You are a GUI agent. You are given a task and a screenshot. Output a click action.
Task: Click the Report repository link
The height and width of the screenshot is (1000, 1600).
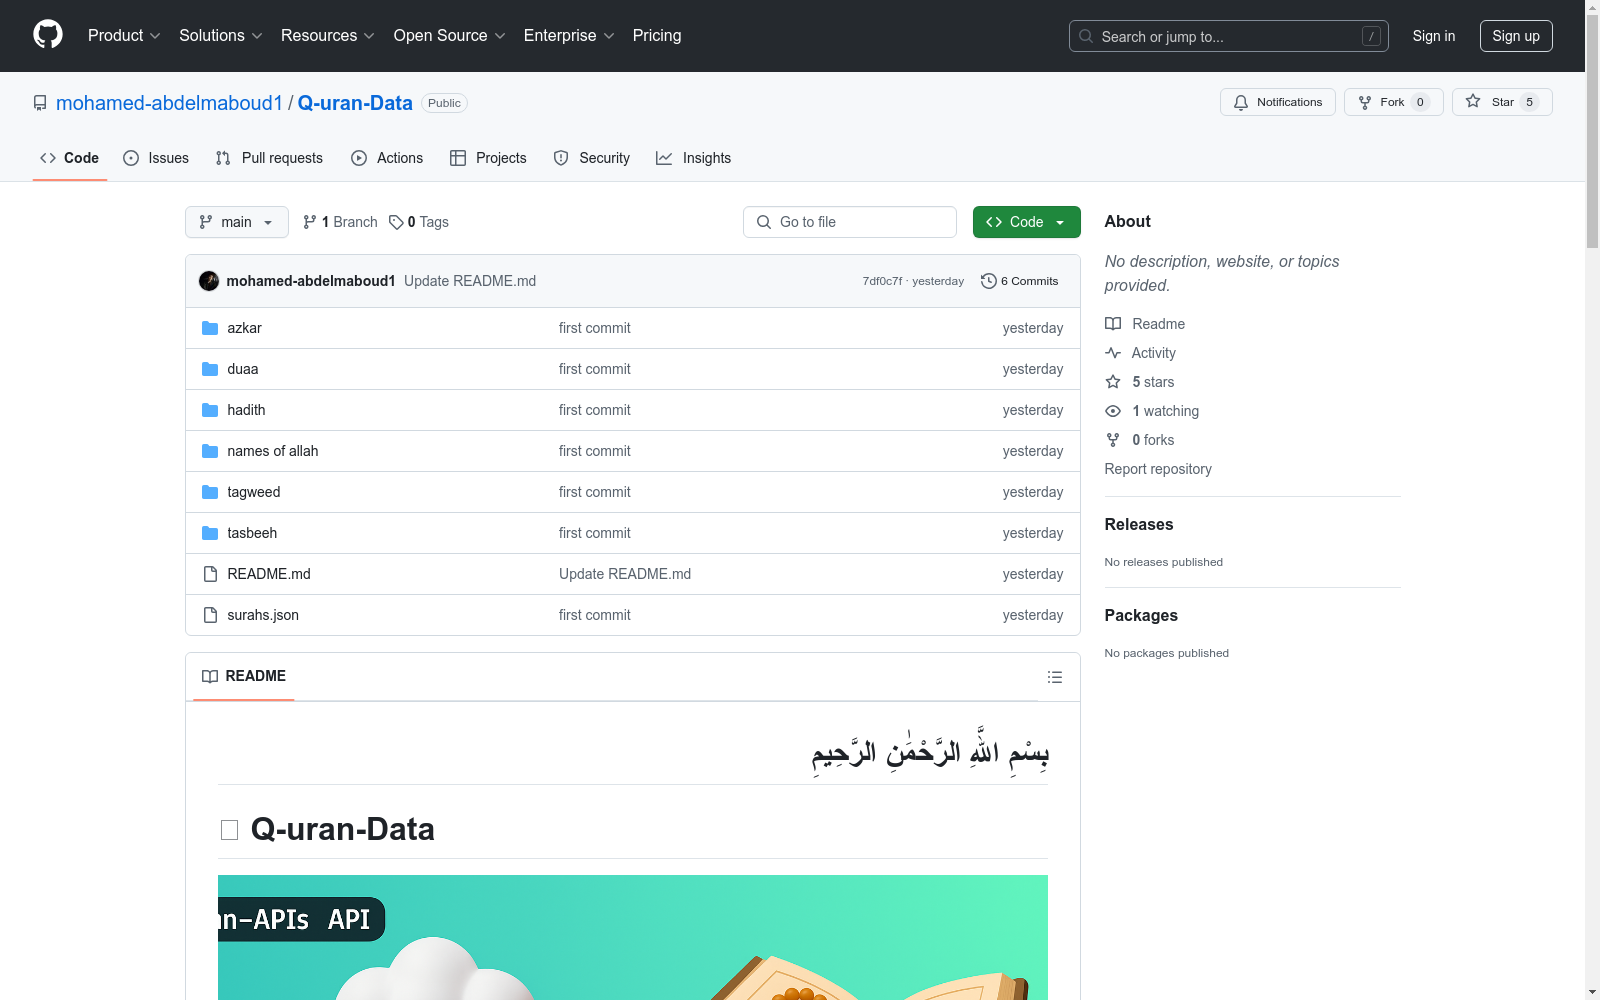(1158, 469)
